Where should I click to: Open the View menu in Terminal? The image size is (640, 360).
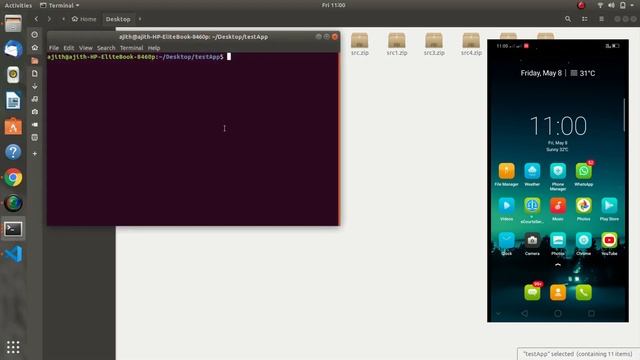coord(86,48)
